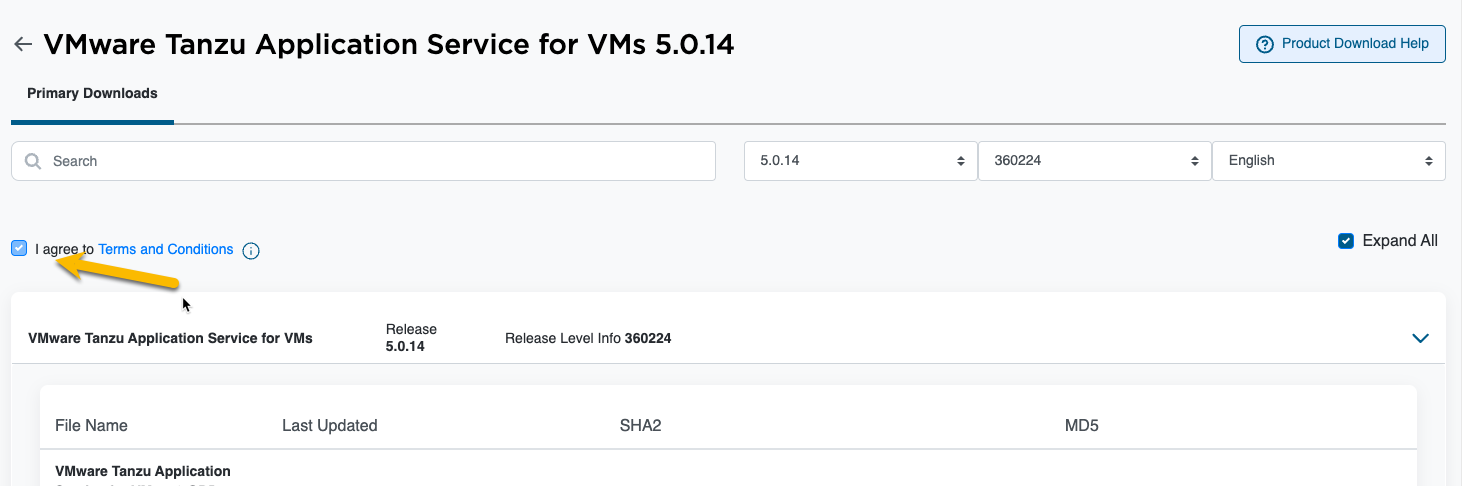This screenshot has width=1462, height=486.
Task: Open Product Download Help
Action: (1342, 44)
